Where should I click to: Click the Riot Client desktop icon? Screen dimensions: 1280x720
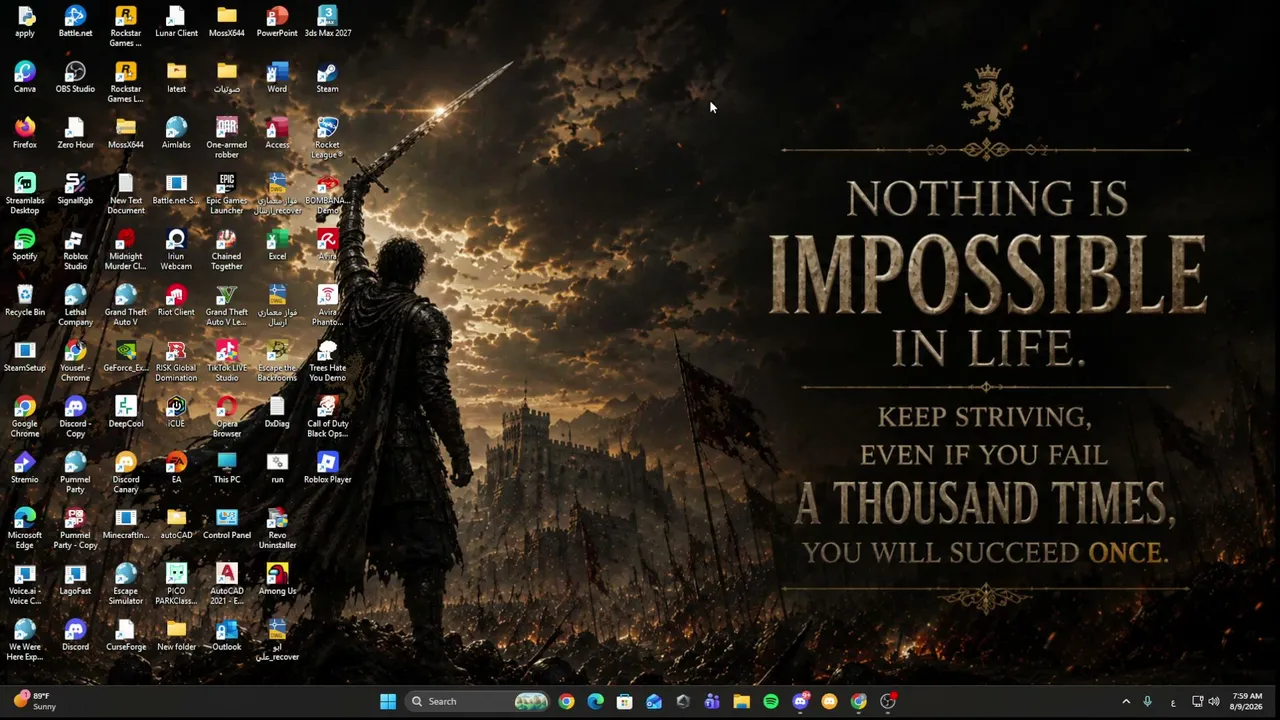[x=176, y=302]
